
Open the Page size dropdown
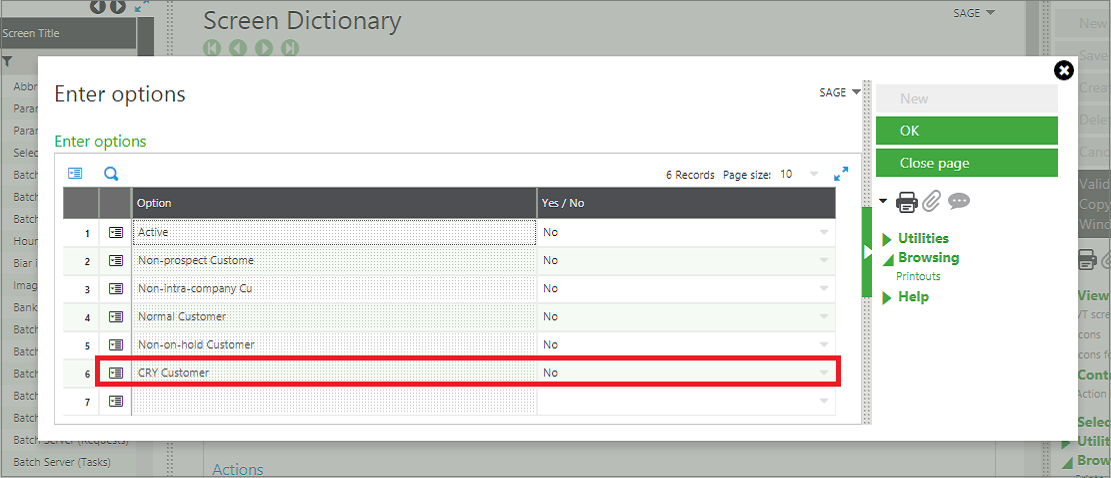813,174
